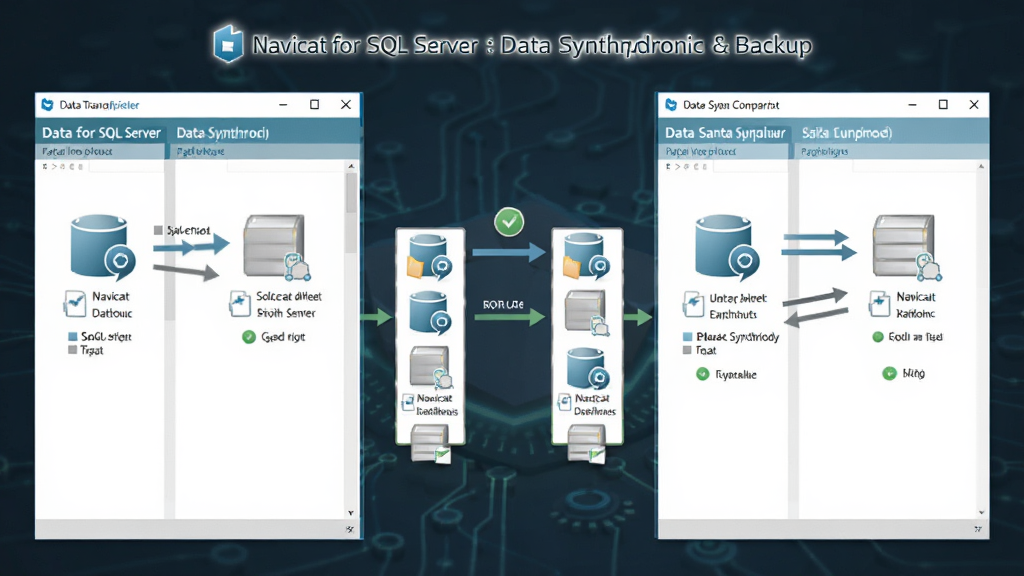Click the 'RORLUe' label between center panels
1024x576 pixels.
pos(503,304)
